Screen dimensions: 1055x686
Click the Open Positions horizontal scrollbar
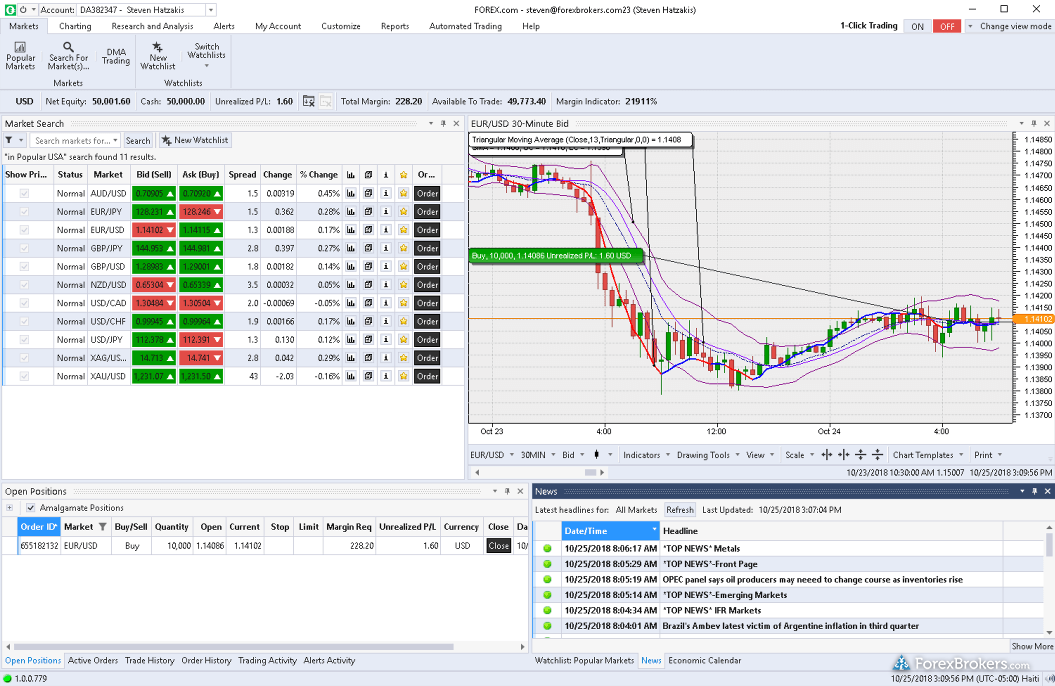point(233,647)
